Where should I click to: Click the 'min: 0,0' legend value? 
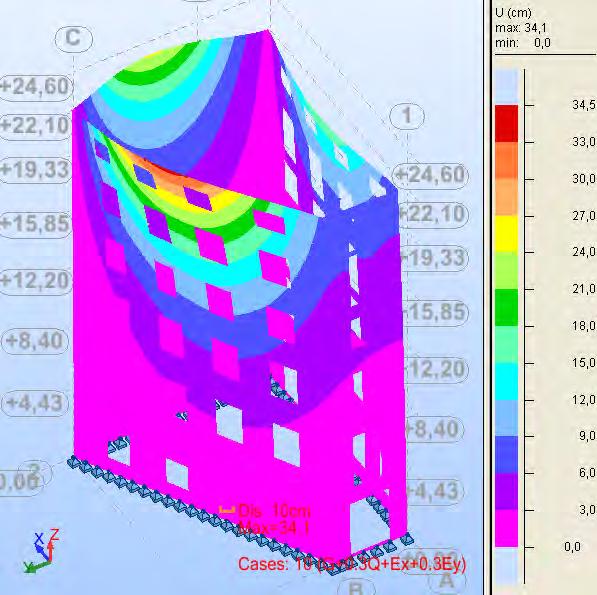(x=523, y=43)
